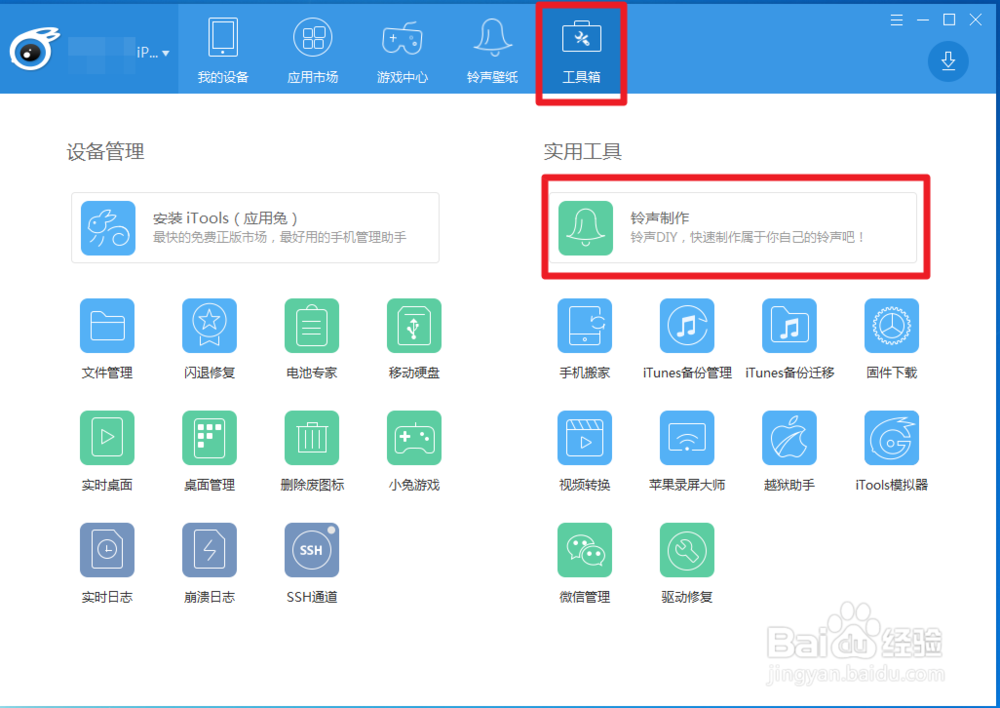
Task: Click the download manager arrow icon
Action: click(x=948, y=61)
